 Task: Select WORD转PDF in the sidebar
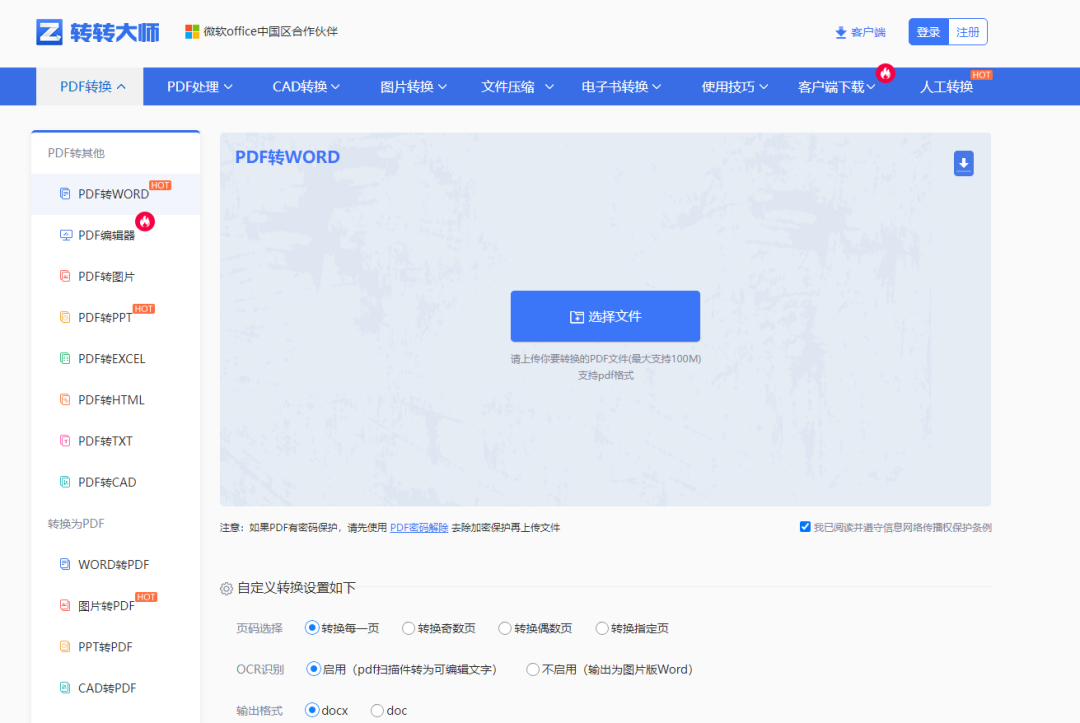click(x=106, y=563)
